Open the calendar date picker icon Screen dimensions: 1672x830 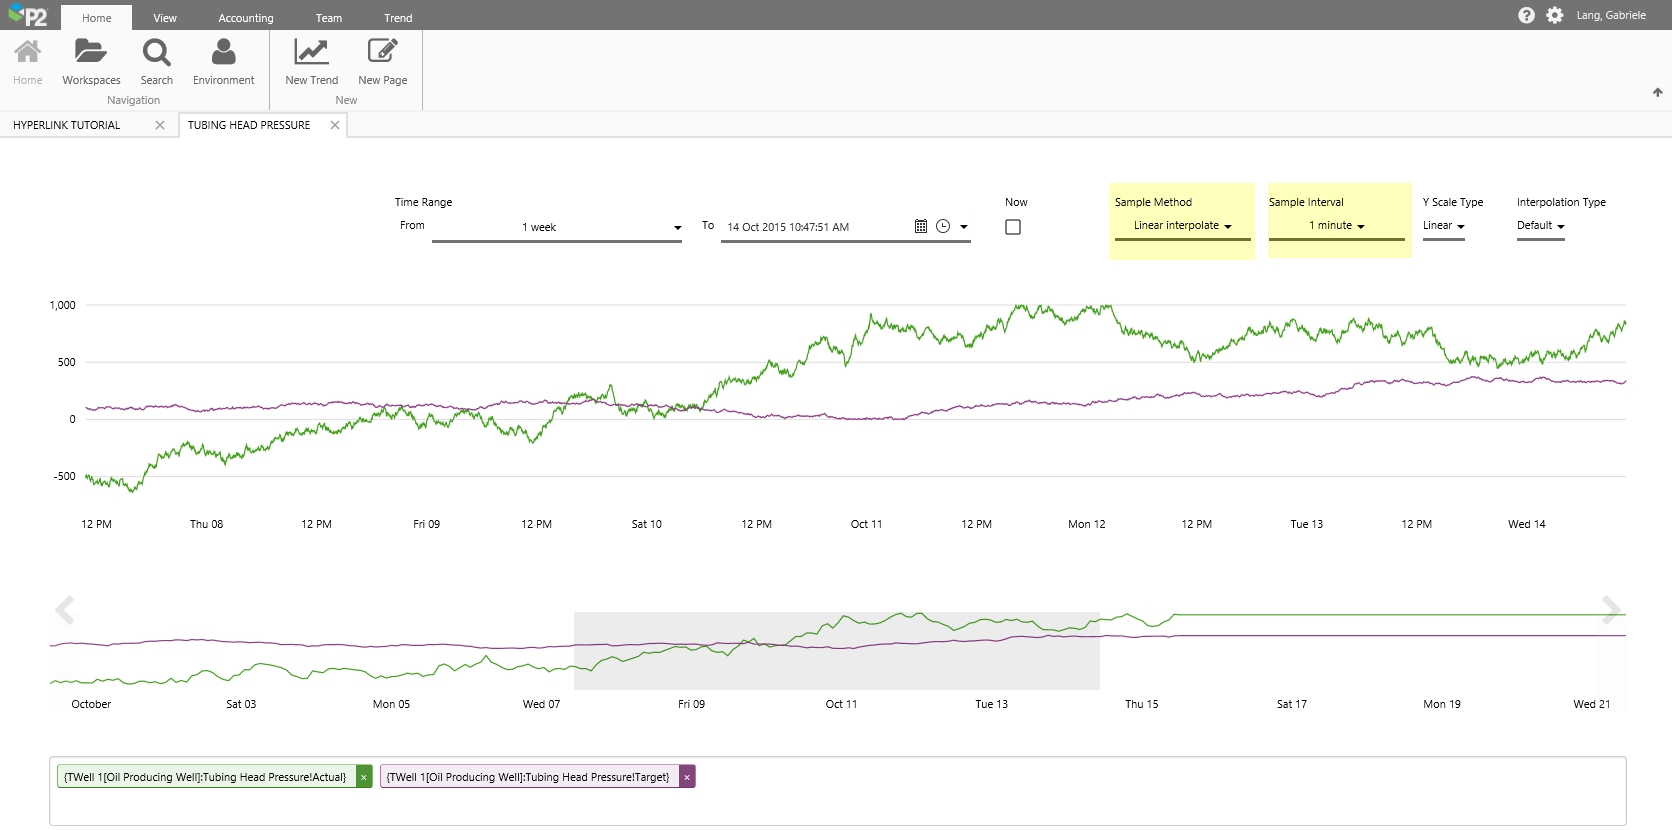[921, 227]
